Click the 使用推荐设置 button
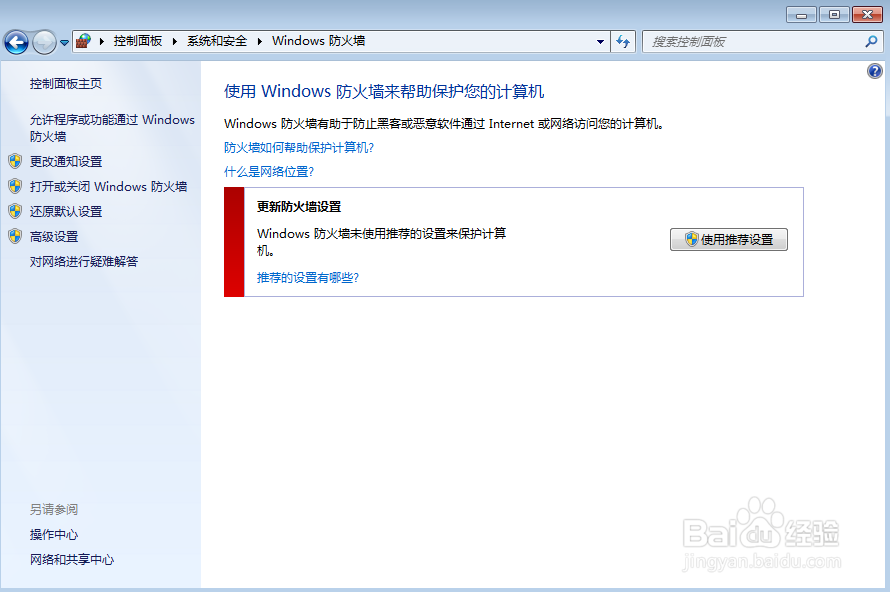Image resolution: width=890 pixels, height=592 pixels. coord(729,240)
